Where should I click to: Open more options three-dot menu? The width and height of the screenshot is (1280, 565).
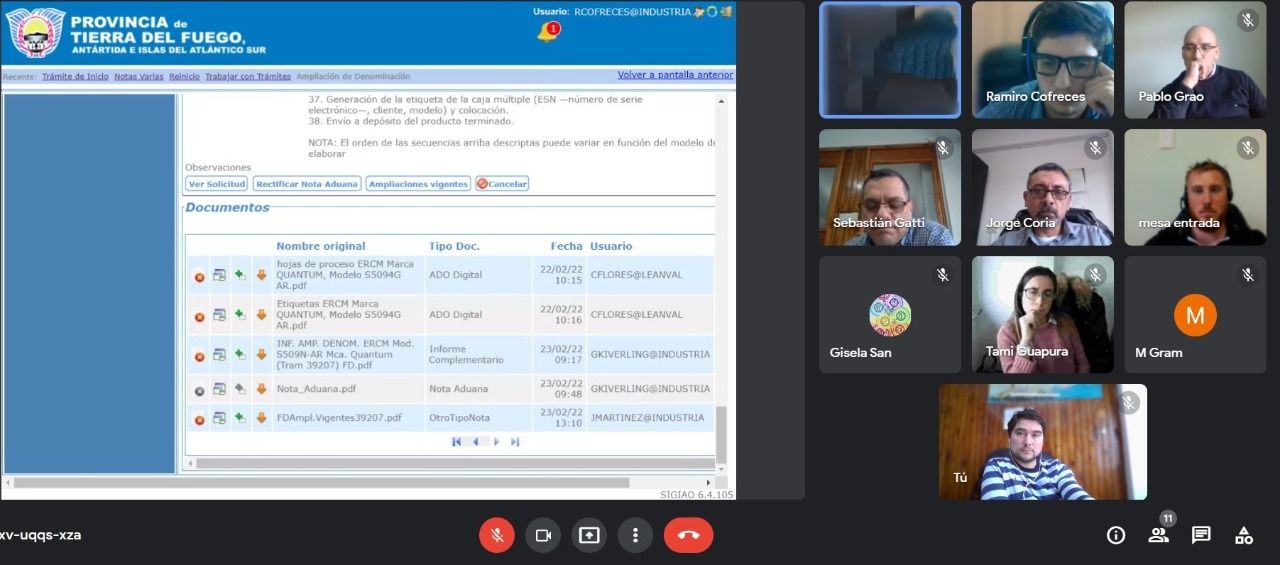(x=635, y=535)
